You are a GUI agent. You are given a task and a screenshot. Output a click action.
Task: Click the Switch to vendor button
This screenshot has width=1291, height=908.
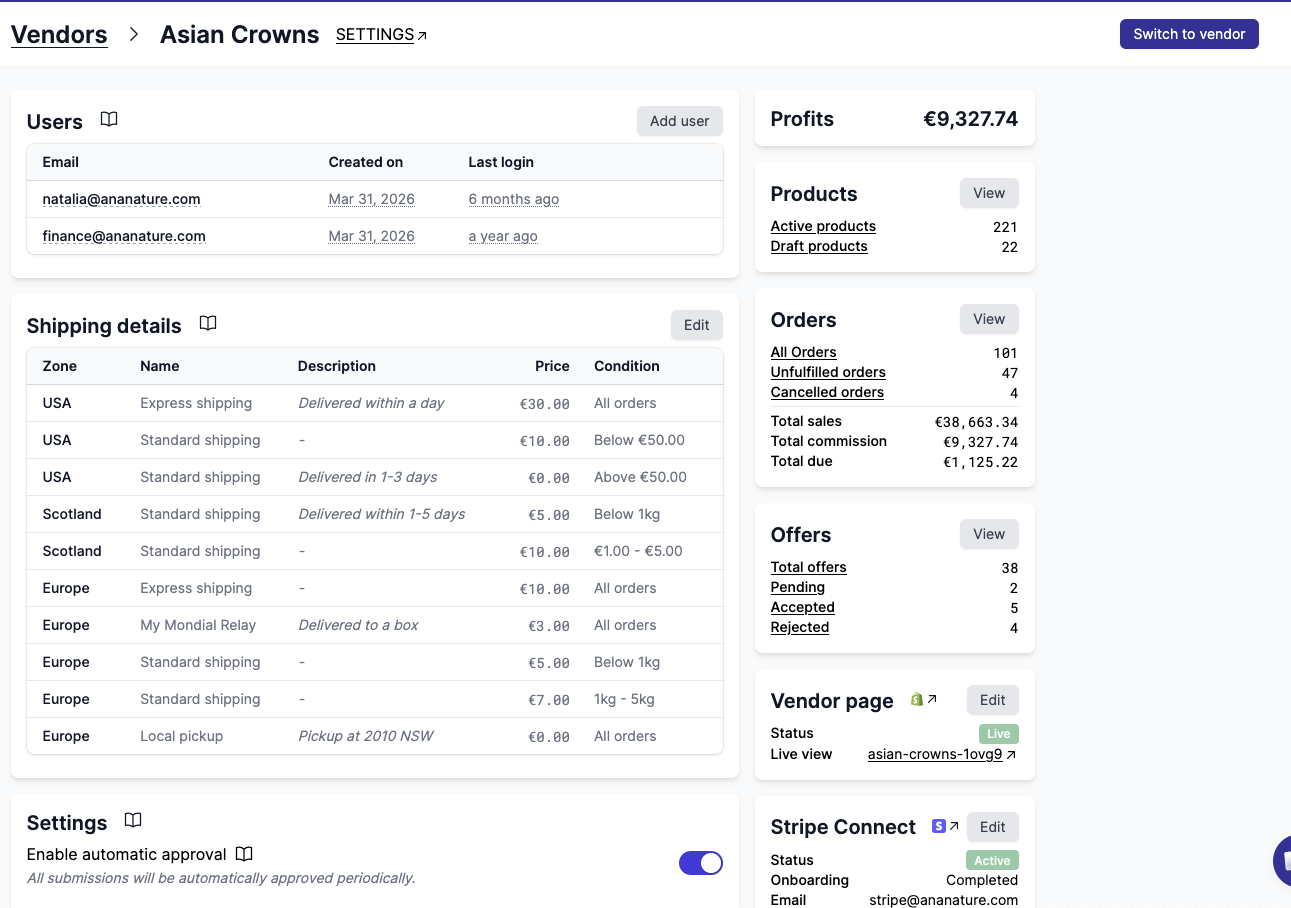tap(1189, 33)
